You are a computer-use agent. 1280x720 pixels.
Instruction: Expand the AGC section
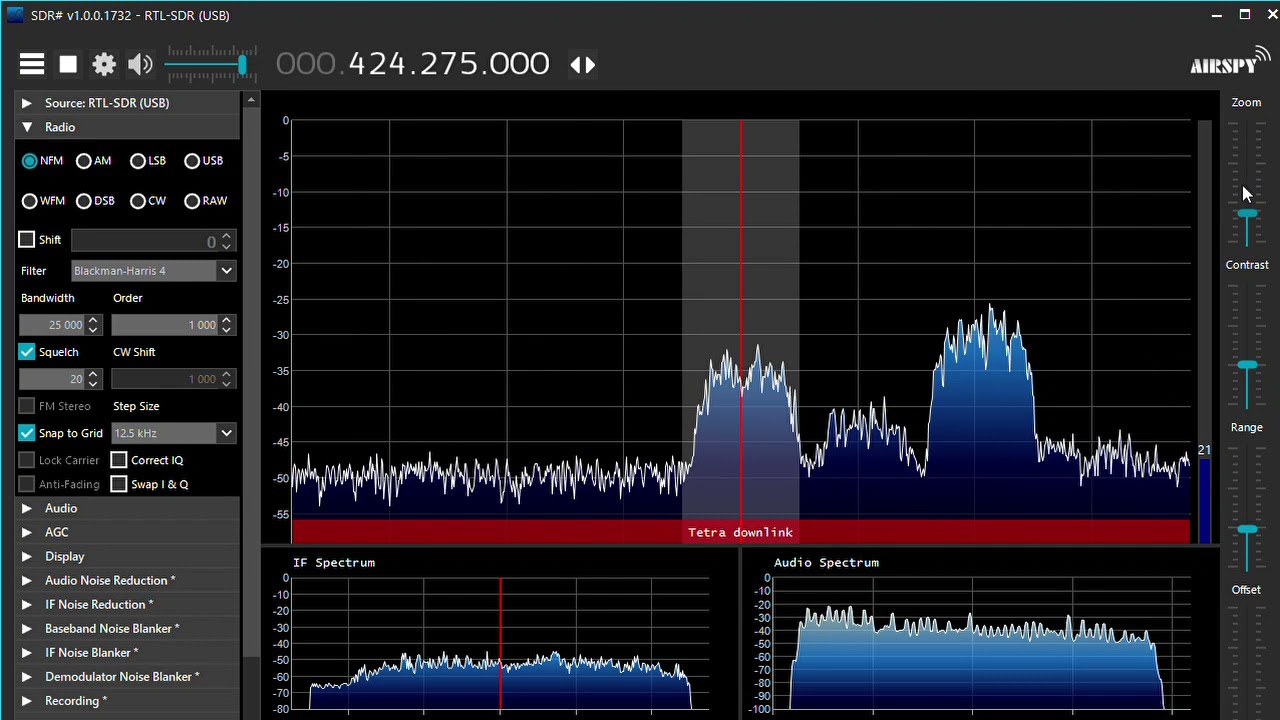(128, 532)
